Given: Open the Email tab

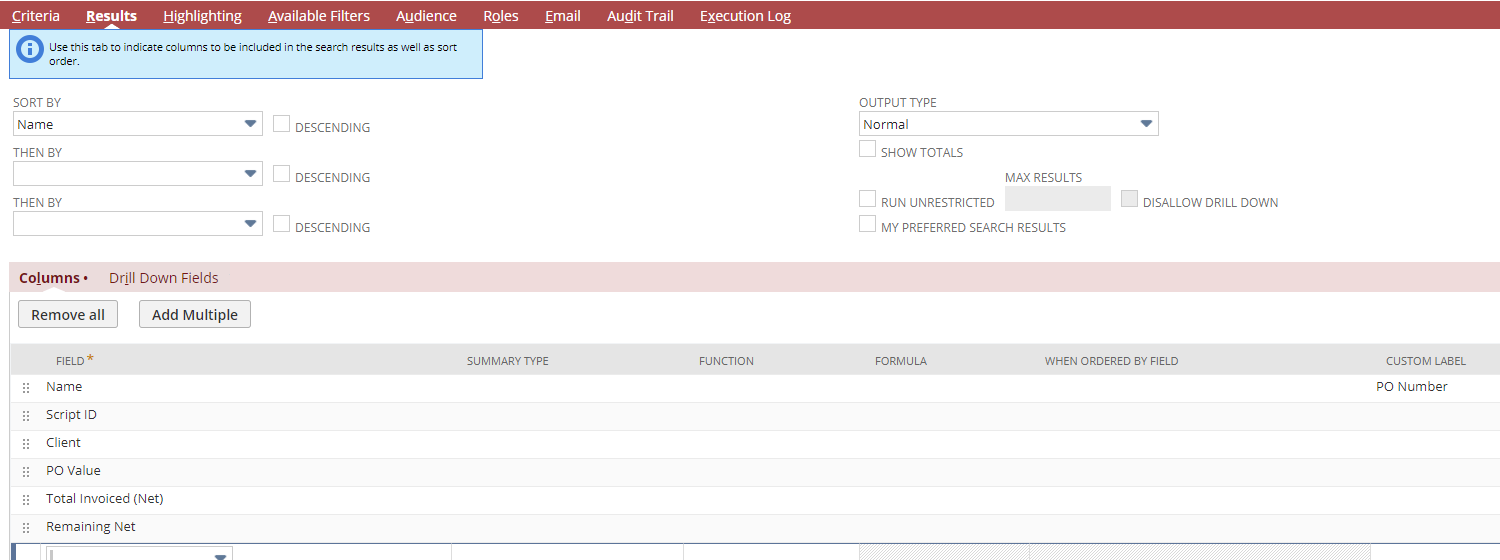Looking at the screenshot, I should (x=563, y=16).
